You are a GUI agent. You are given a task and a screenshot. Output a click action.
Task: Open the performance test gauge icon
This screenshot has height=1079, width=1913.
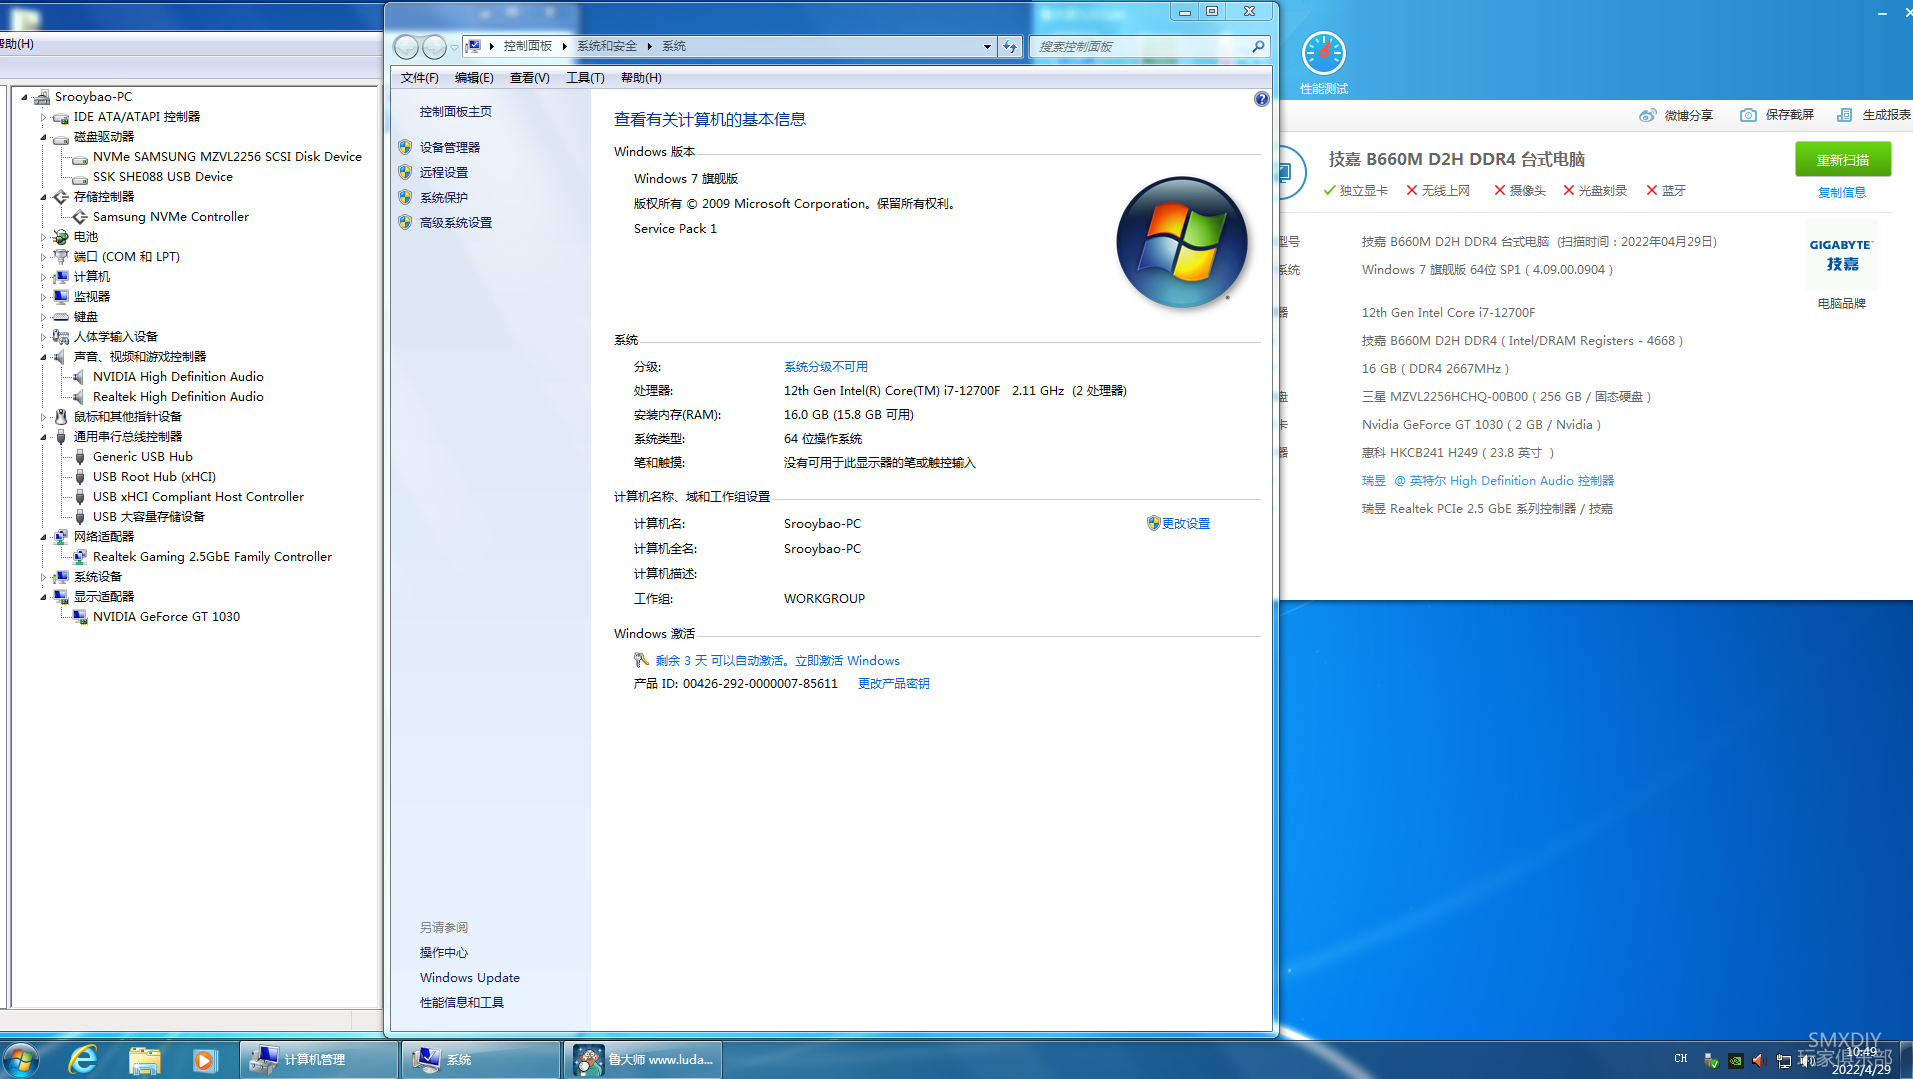click(1324, 53)
